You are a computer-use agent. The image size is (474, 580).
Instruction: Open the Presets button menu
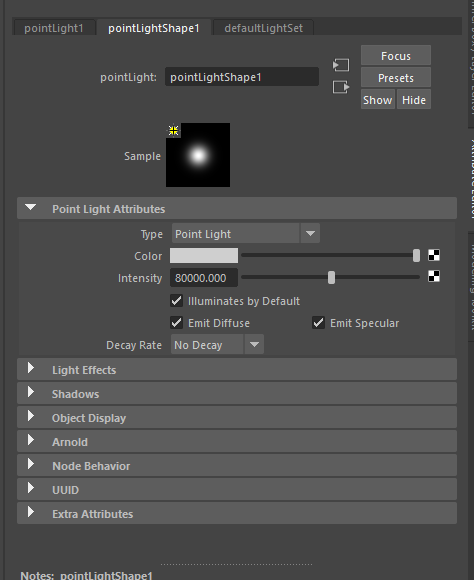click(x=396, y=78)
